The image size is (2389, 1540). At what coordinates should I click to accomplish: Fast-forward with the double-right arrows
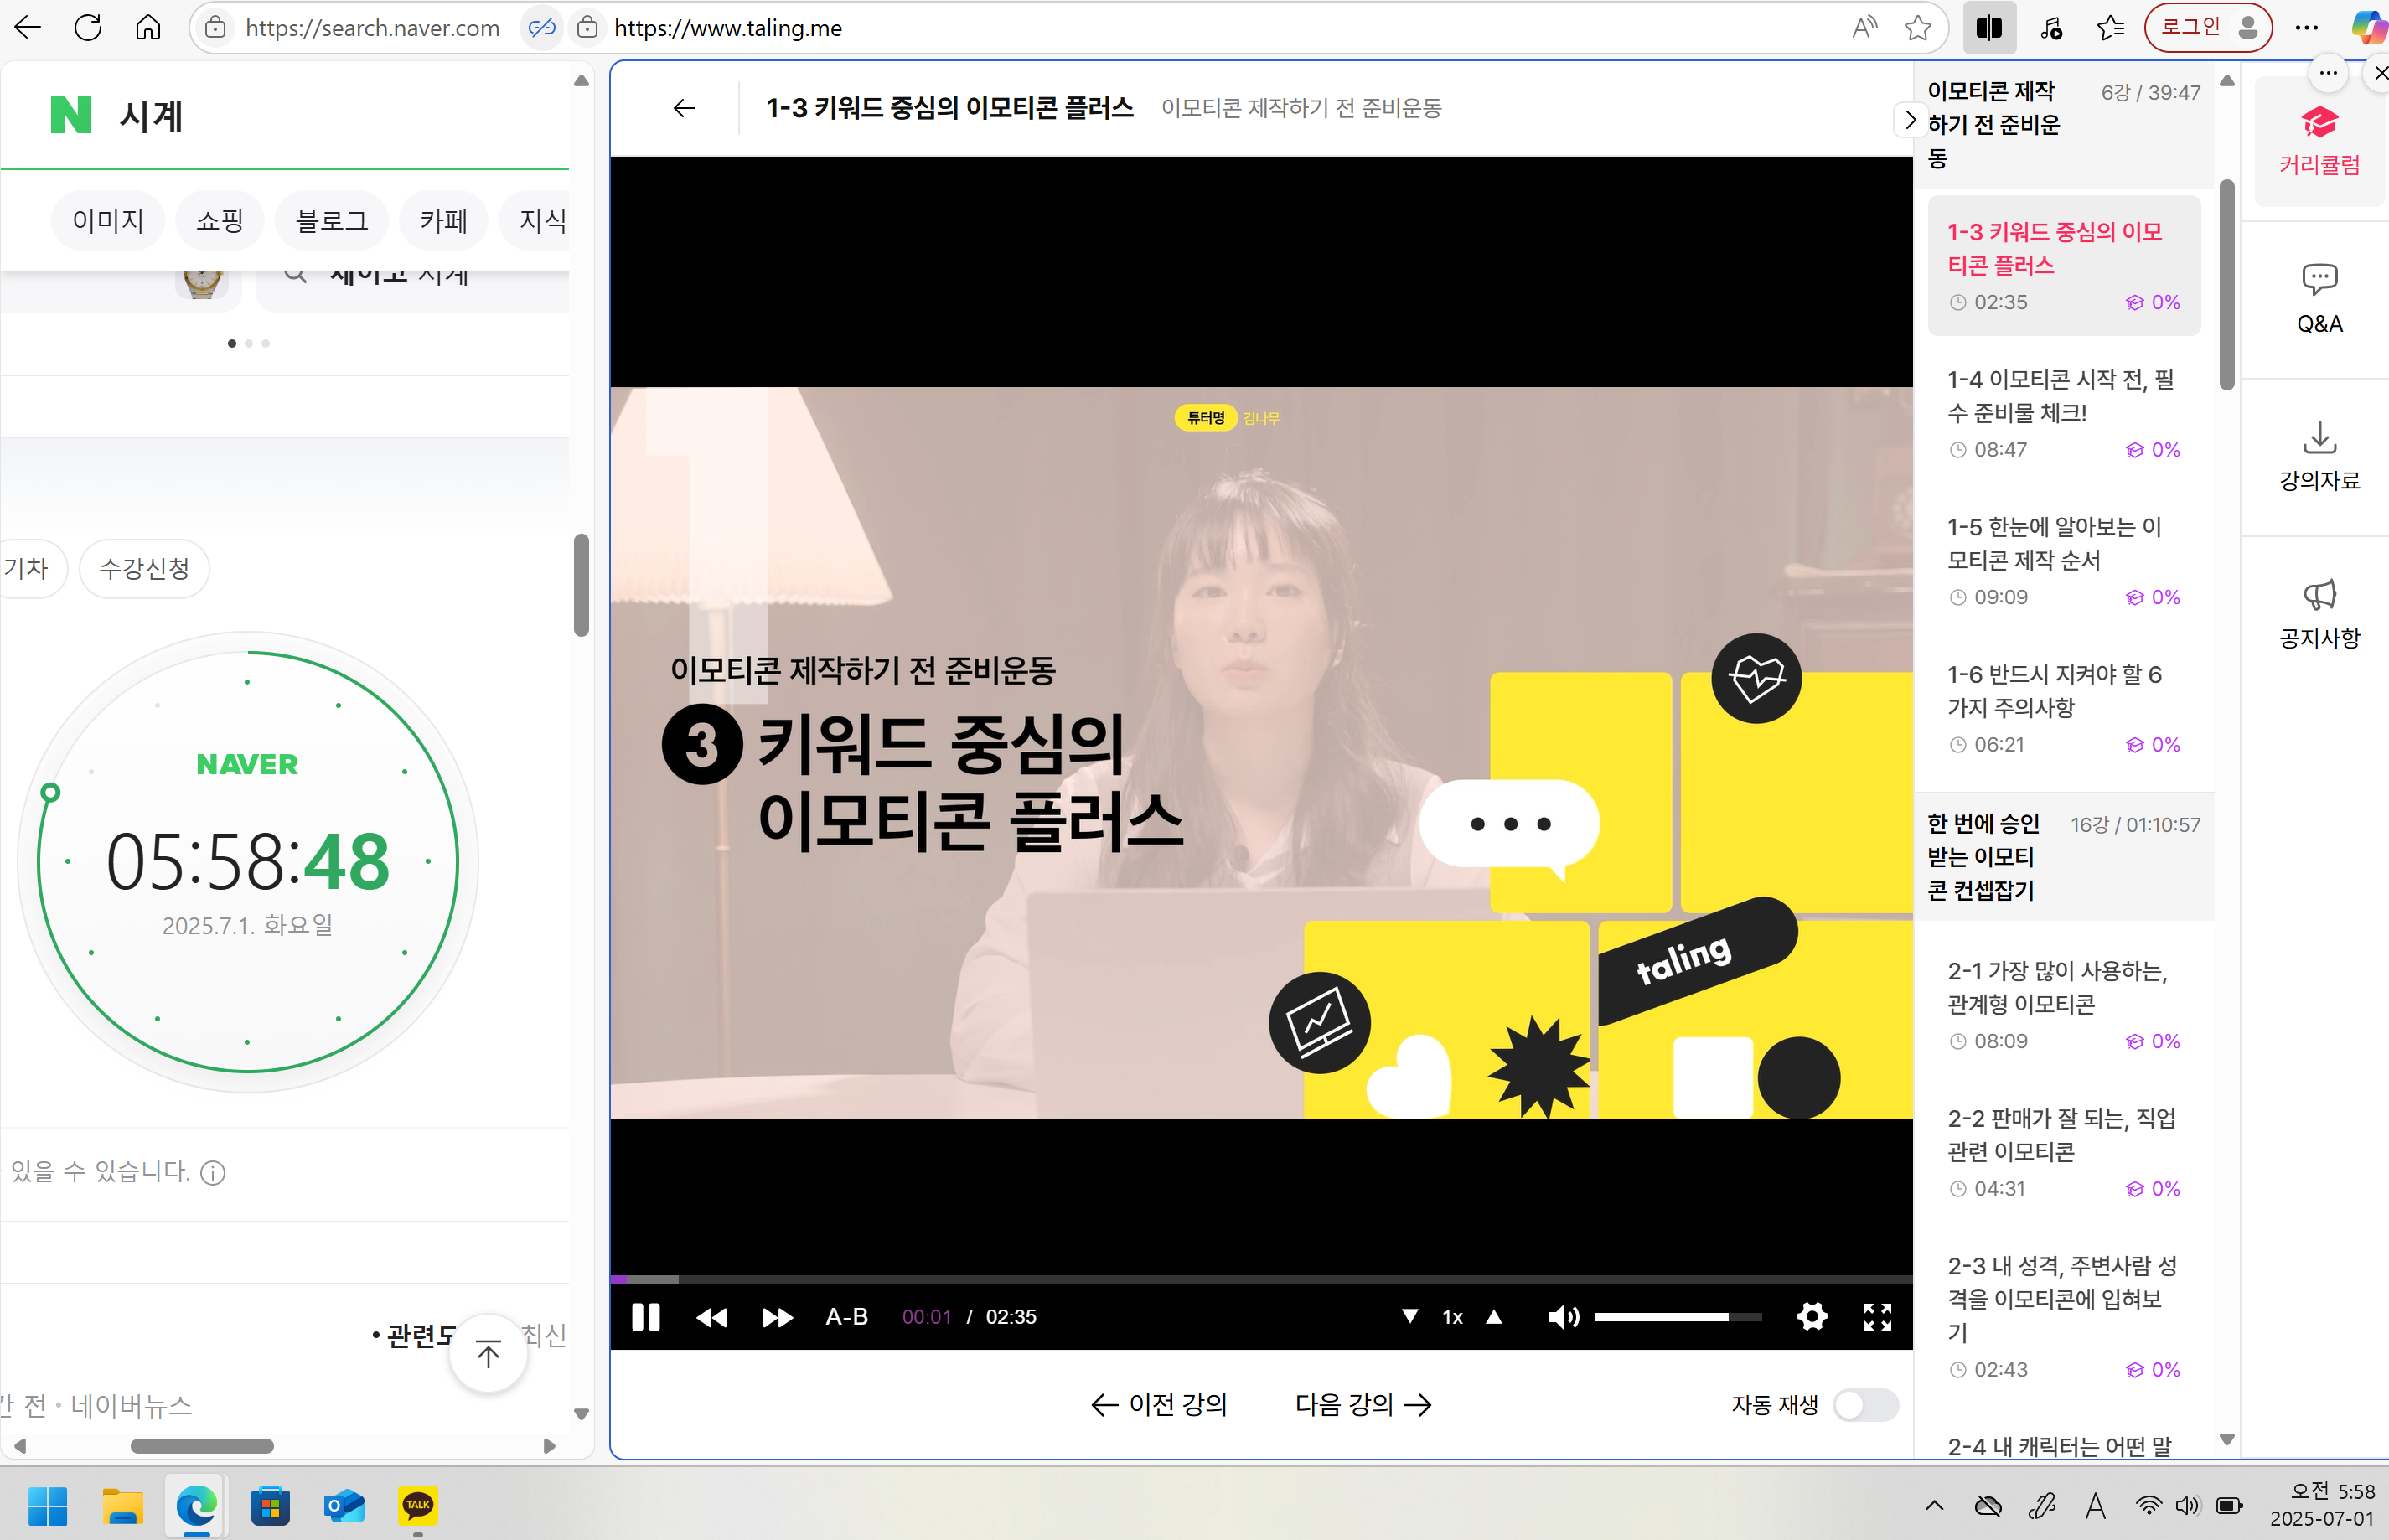[x=777, y=1317]
